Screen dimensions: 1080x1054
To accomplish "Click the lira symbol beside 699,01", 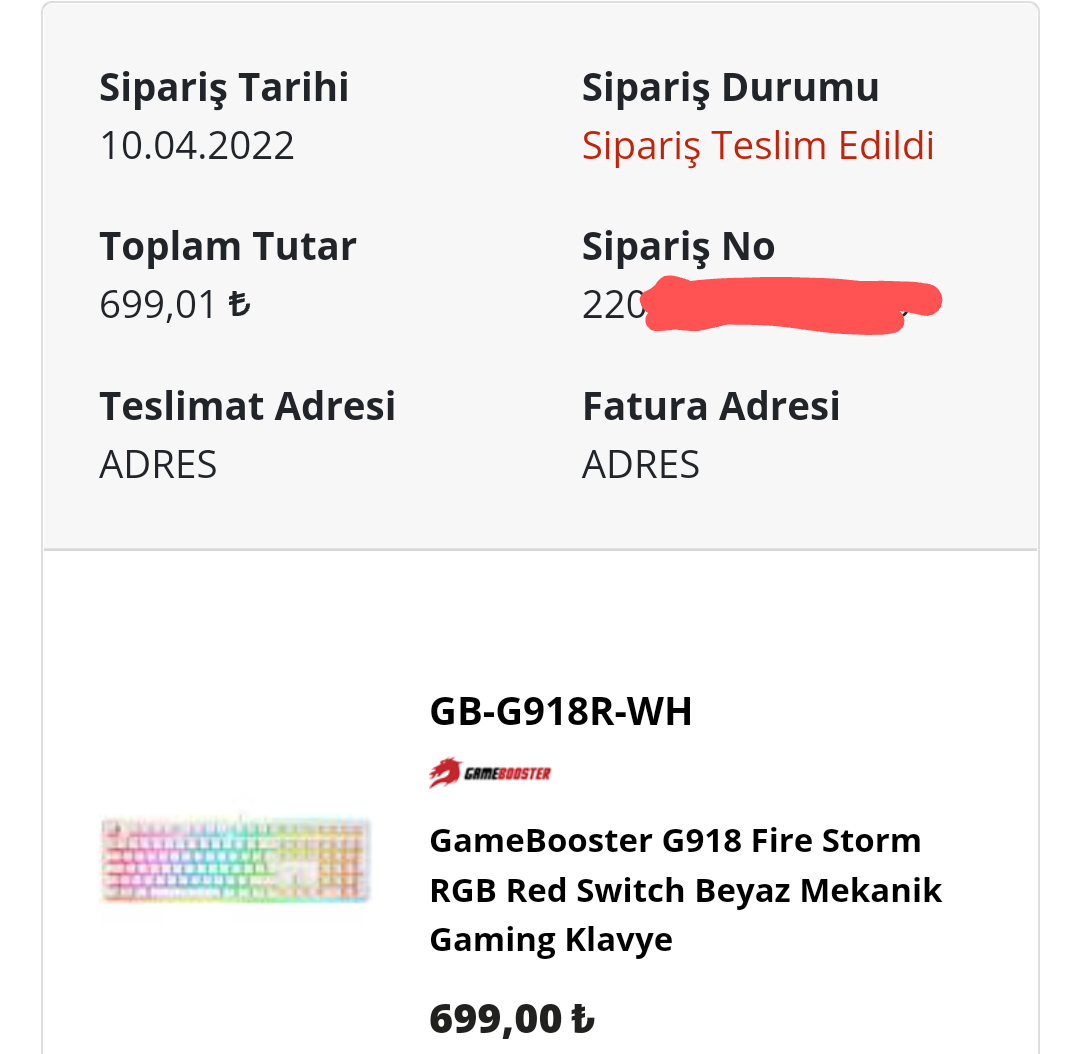I will point(239,305).
